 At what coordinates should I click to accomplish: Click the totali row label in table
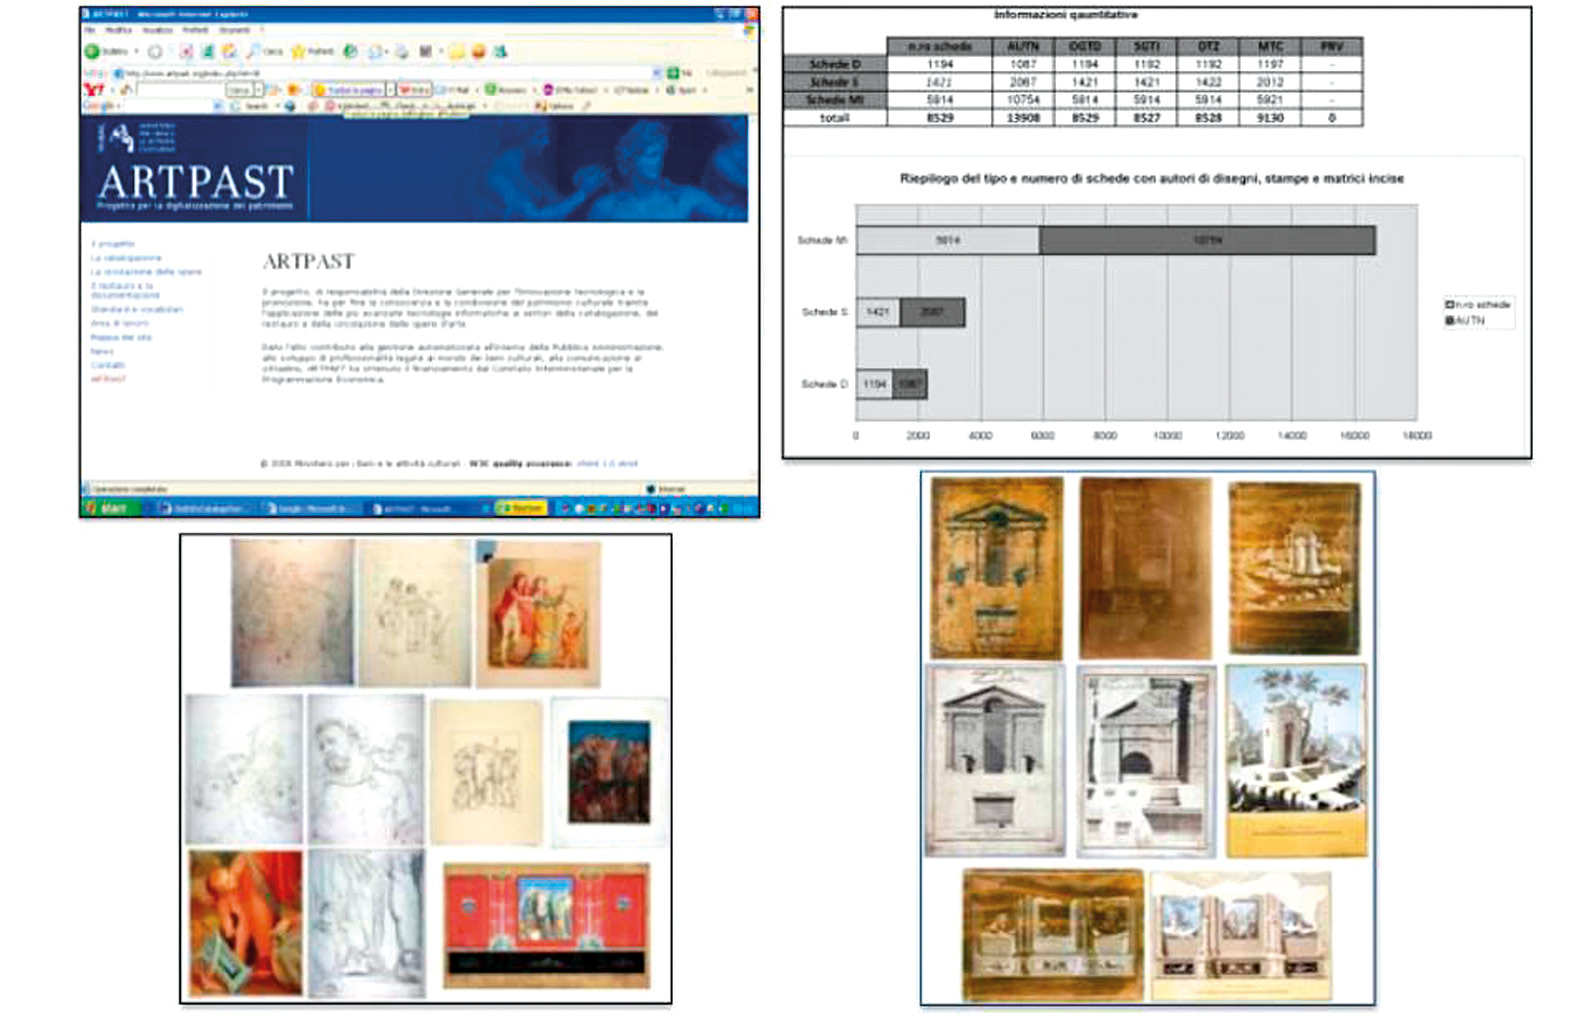835,118
